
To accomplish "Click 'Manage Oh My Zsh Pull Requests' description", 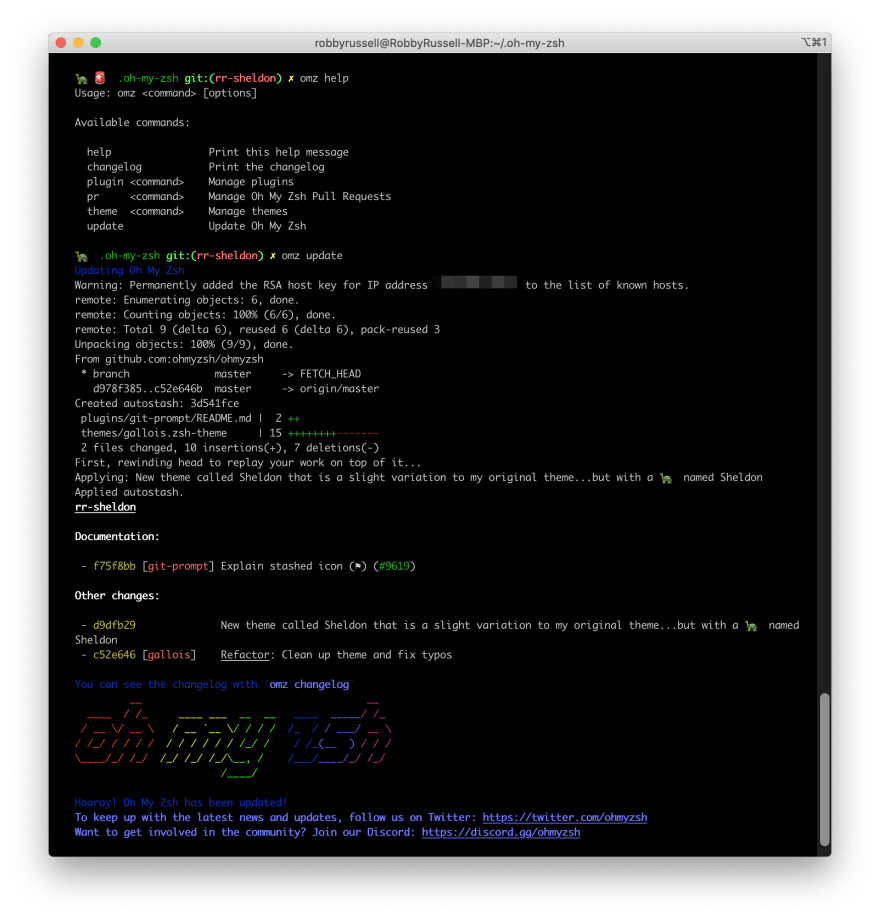I will coord(300,196).
